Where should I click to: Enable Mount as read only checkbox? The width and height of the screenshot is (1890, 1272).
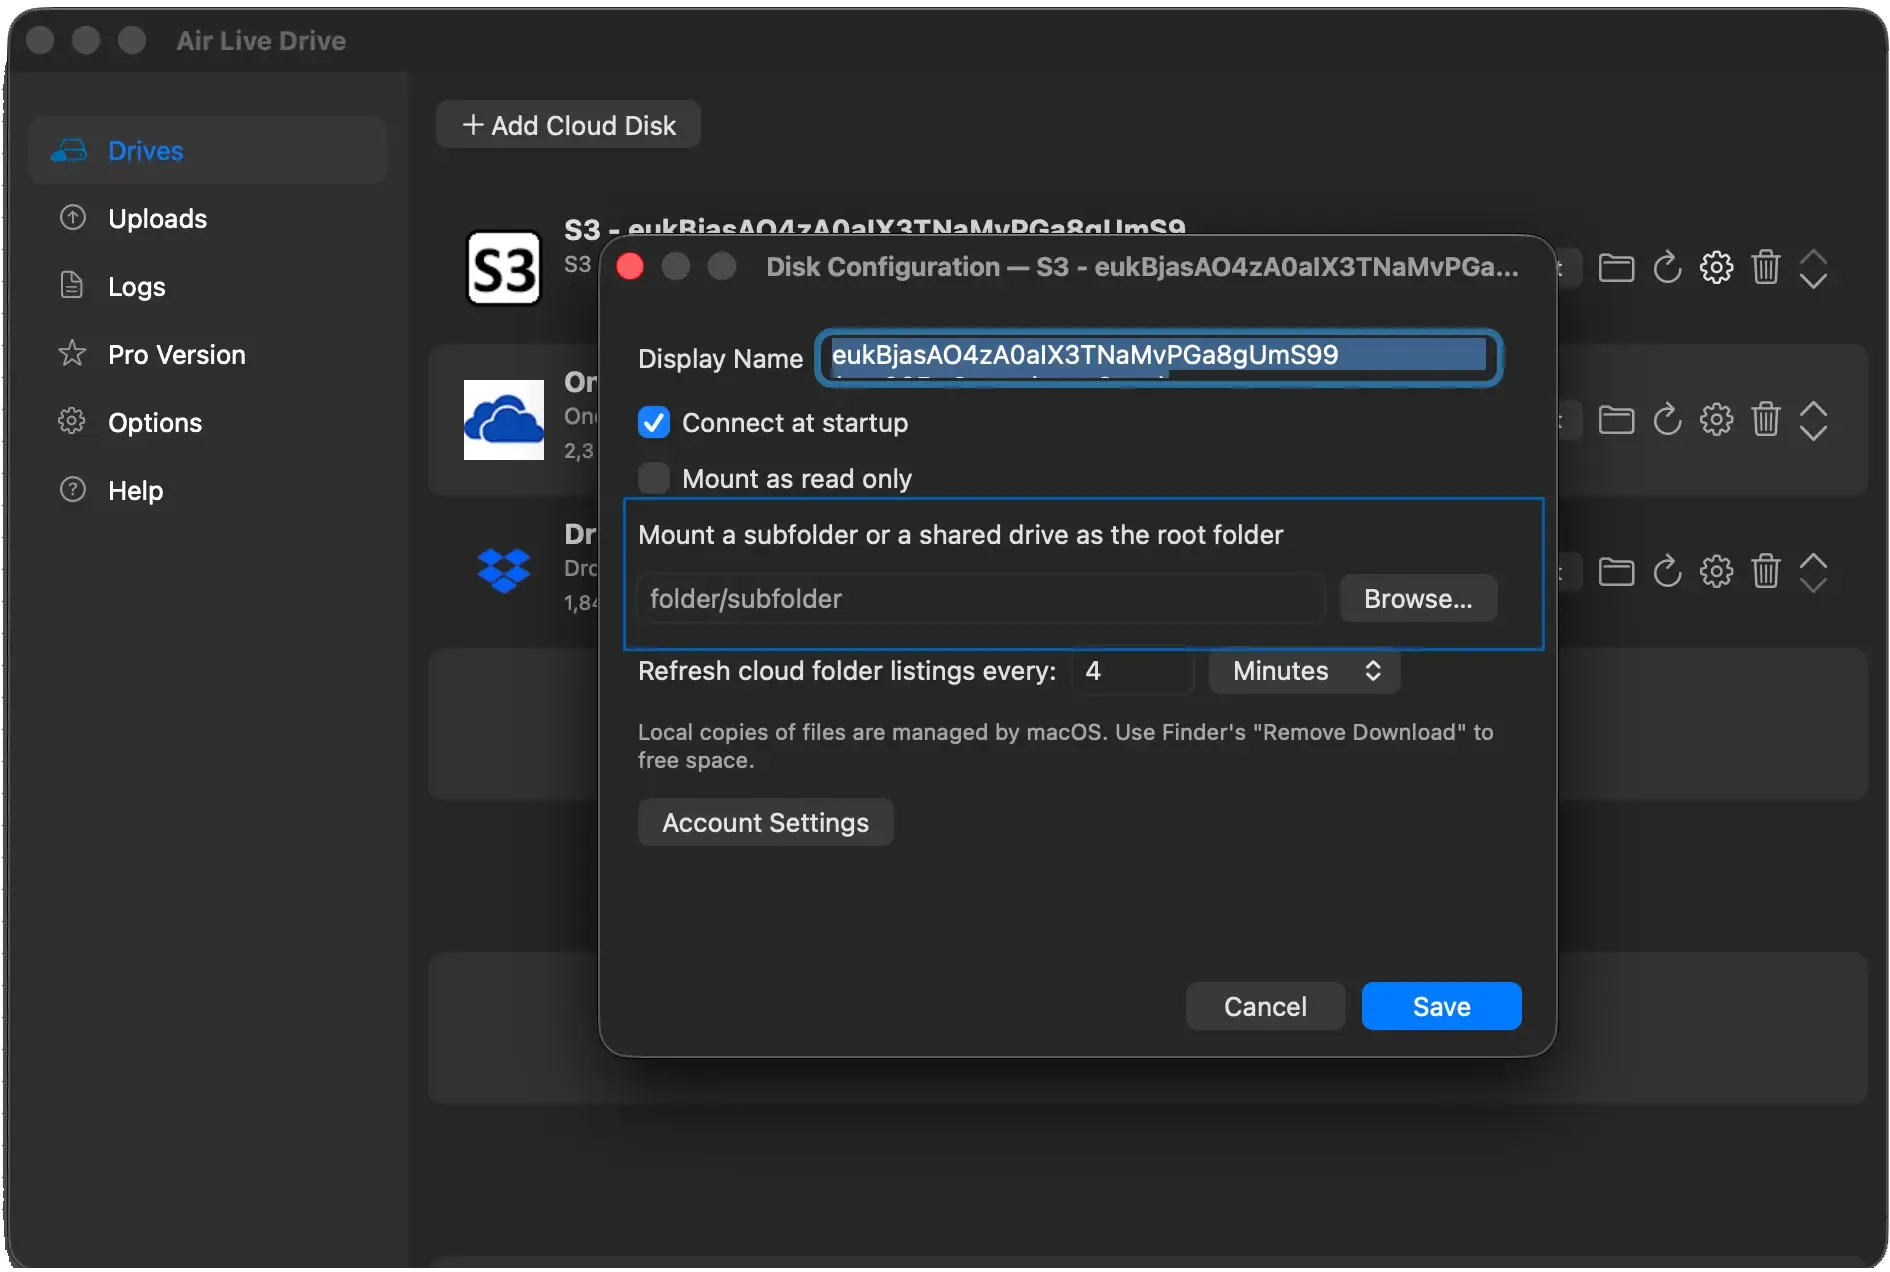click(654, 478)
